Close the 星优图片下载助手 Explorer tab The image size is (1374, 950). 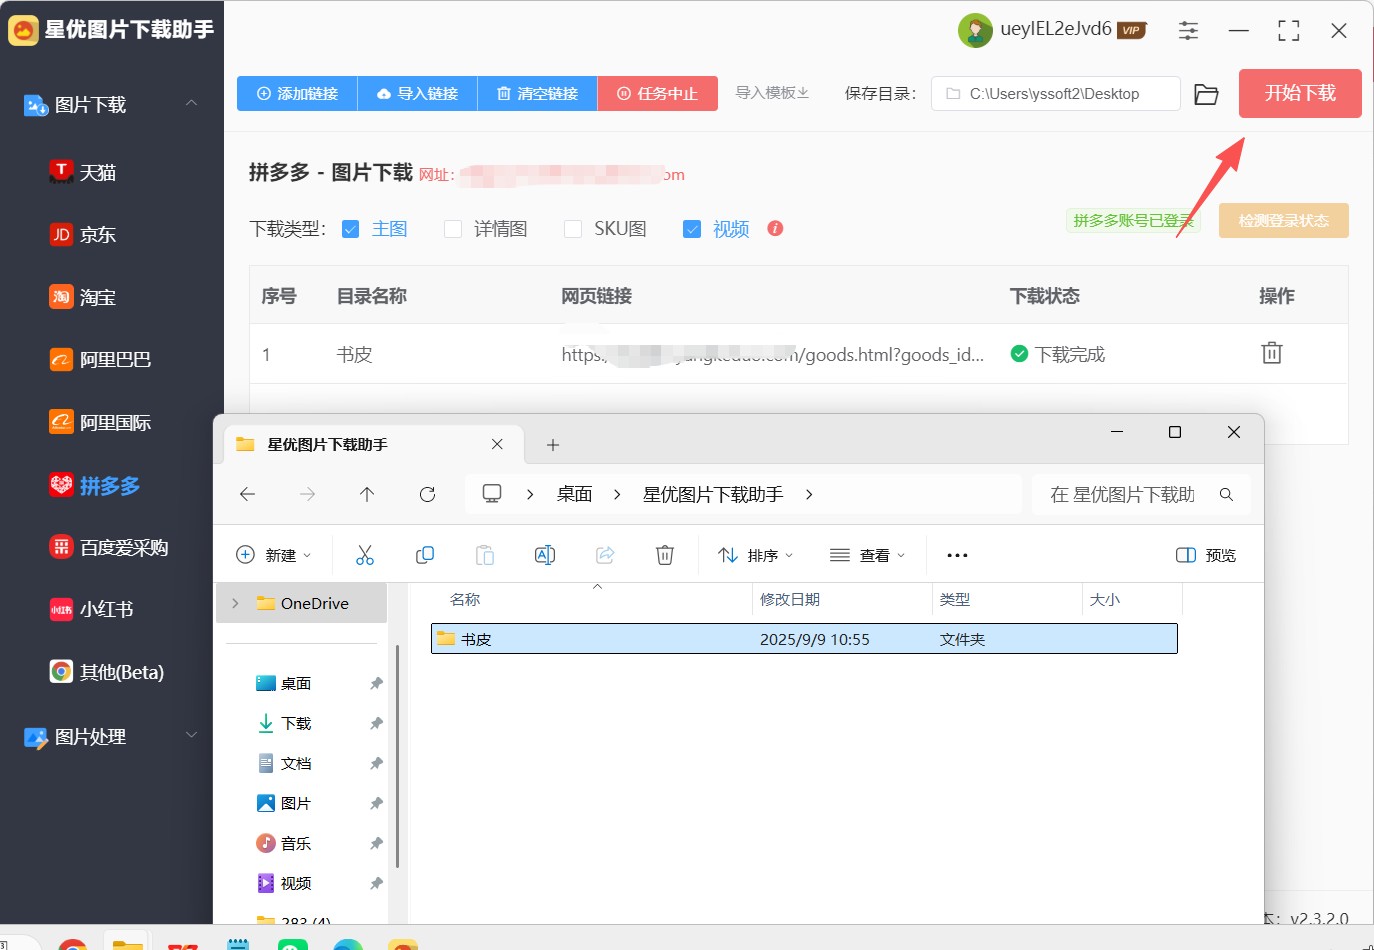497,444
